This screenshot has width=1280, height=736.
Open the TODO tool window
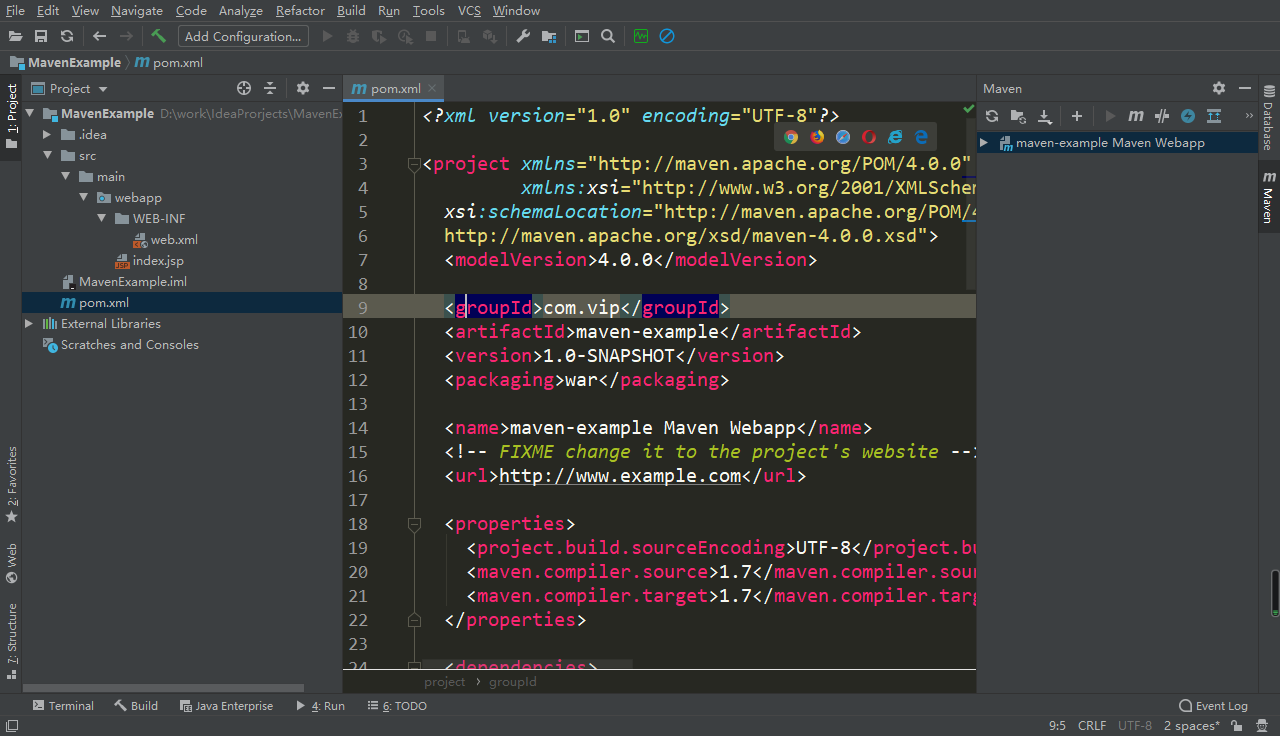397,705
